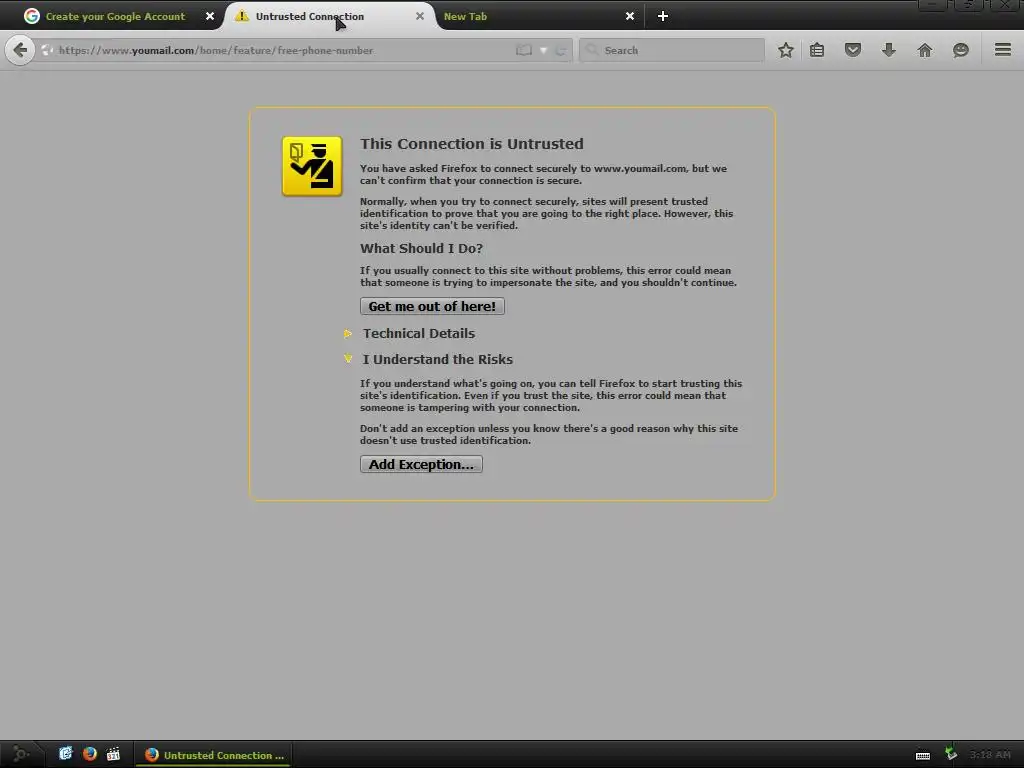Show bookmarks list icon in toolbar
This screenshot has height=768, width=1024.
817,50
